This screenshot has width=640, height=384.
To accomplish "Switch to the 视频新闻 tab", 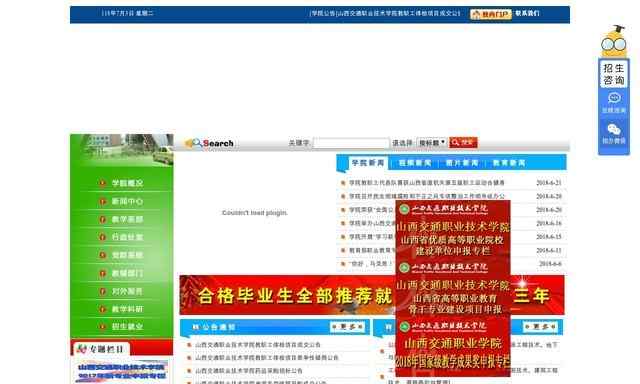I will click(415, 163).
